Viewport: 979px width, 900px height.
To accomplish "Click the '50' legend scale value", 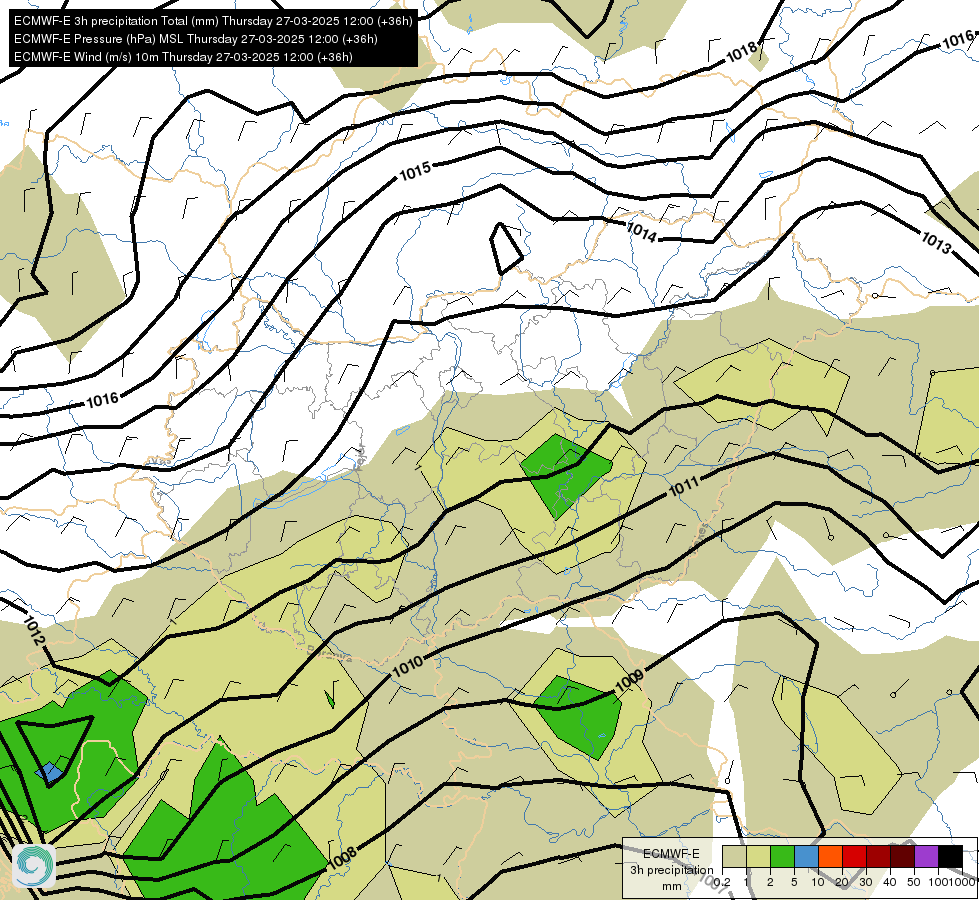I will pos(914,882).
